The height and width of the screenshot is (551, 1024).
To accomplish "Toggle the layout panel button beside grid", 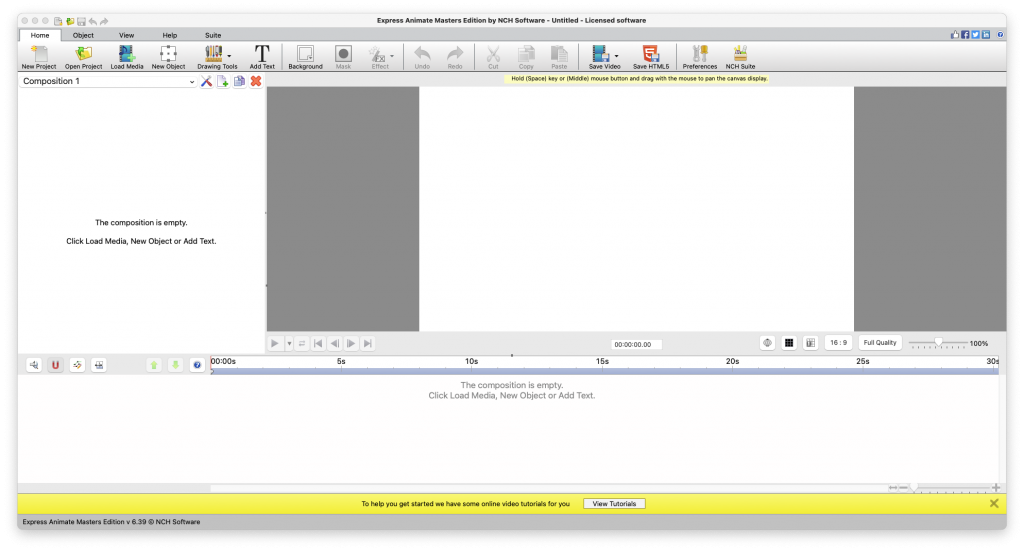I will (810, 343).
